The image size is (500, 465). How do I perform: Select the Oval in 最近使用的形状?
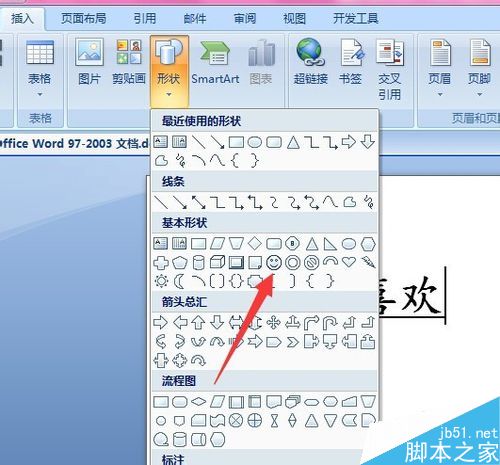tap(255, 142)
